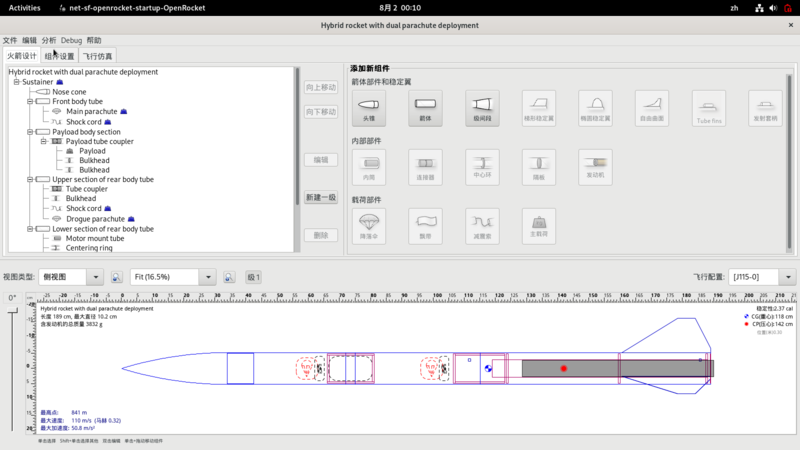Add a transition (级间段) component

(x=482, y=108)
